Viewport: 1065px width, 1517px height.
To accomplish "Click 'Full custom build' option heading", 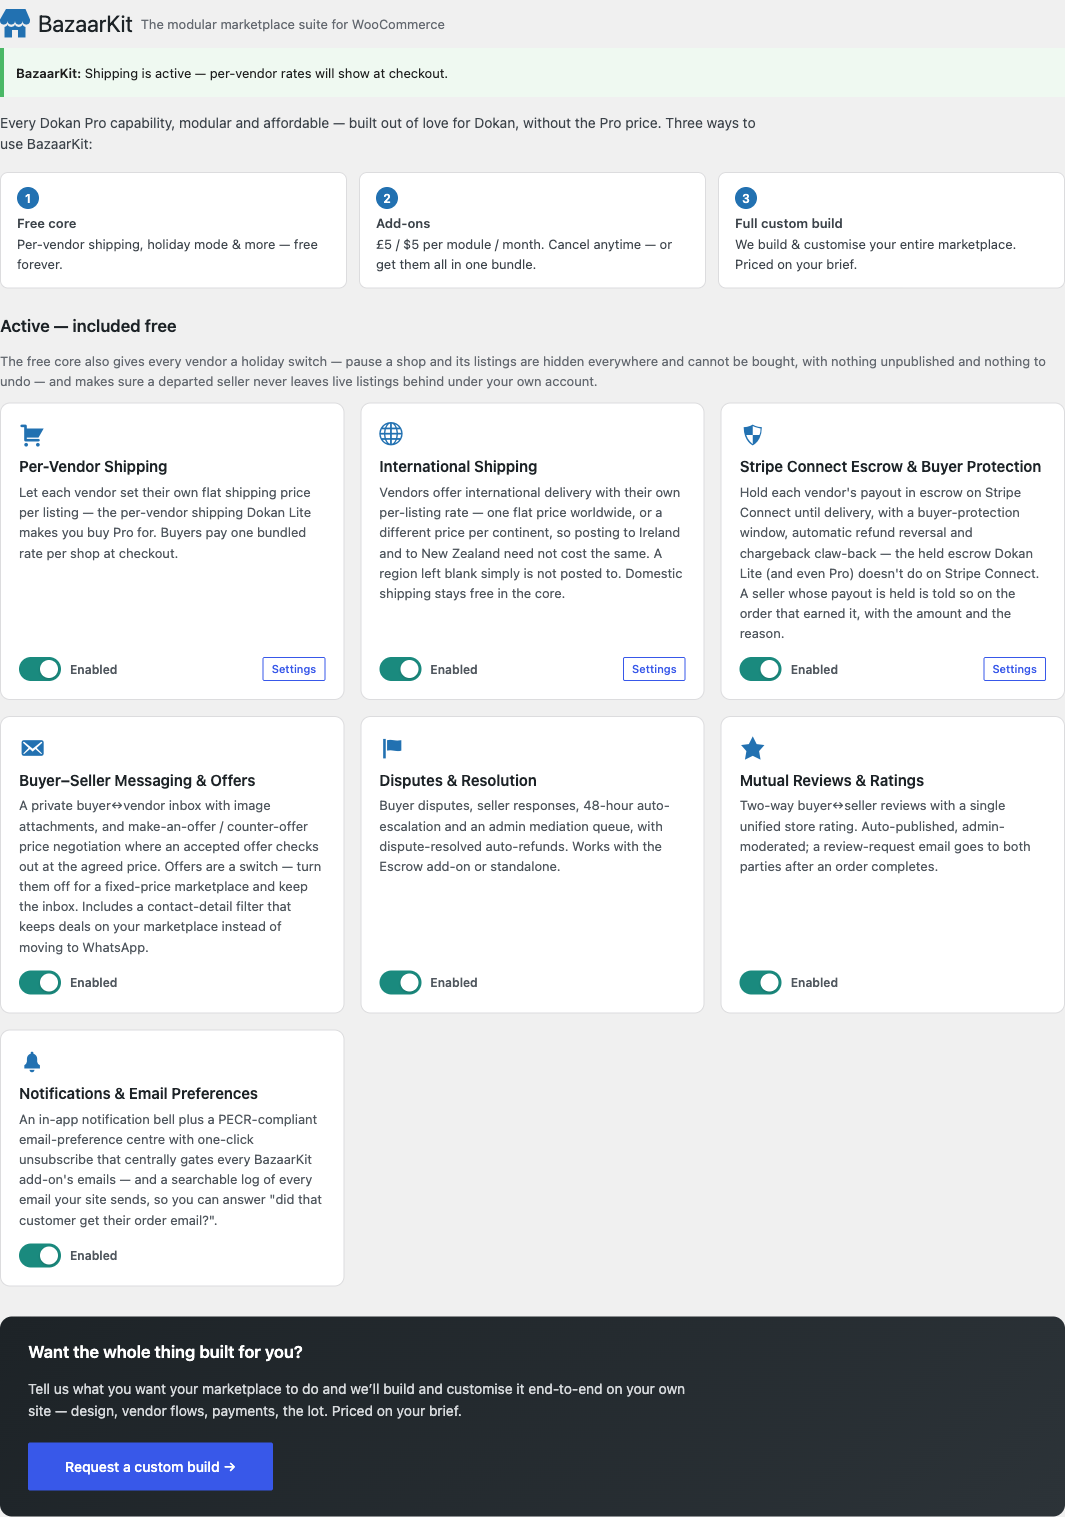I will [x=789, y=223].
